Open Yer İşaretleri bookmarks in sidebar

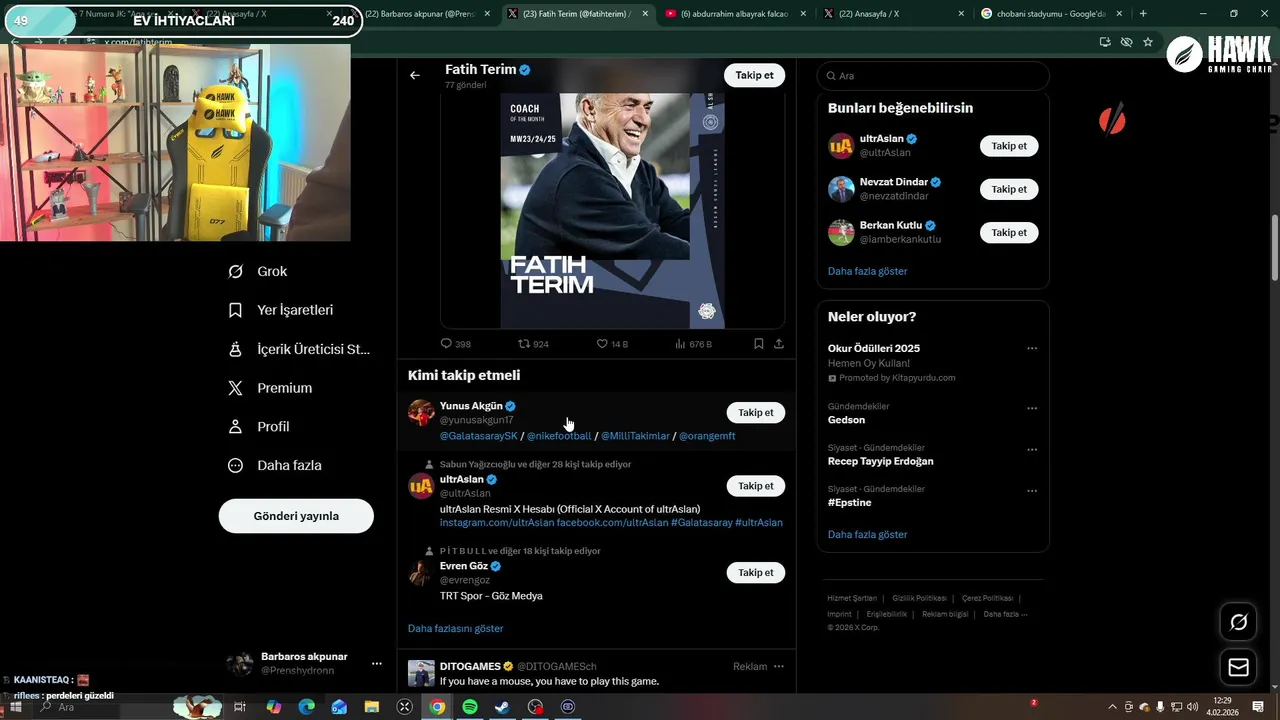click(x=281, y=310)
